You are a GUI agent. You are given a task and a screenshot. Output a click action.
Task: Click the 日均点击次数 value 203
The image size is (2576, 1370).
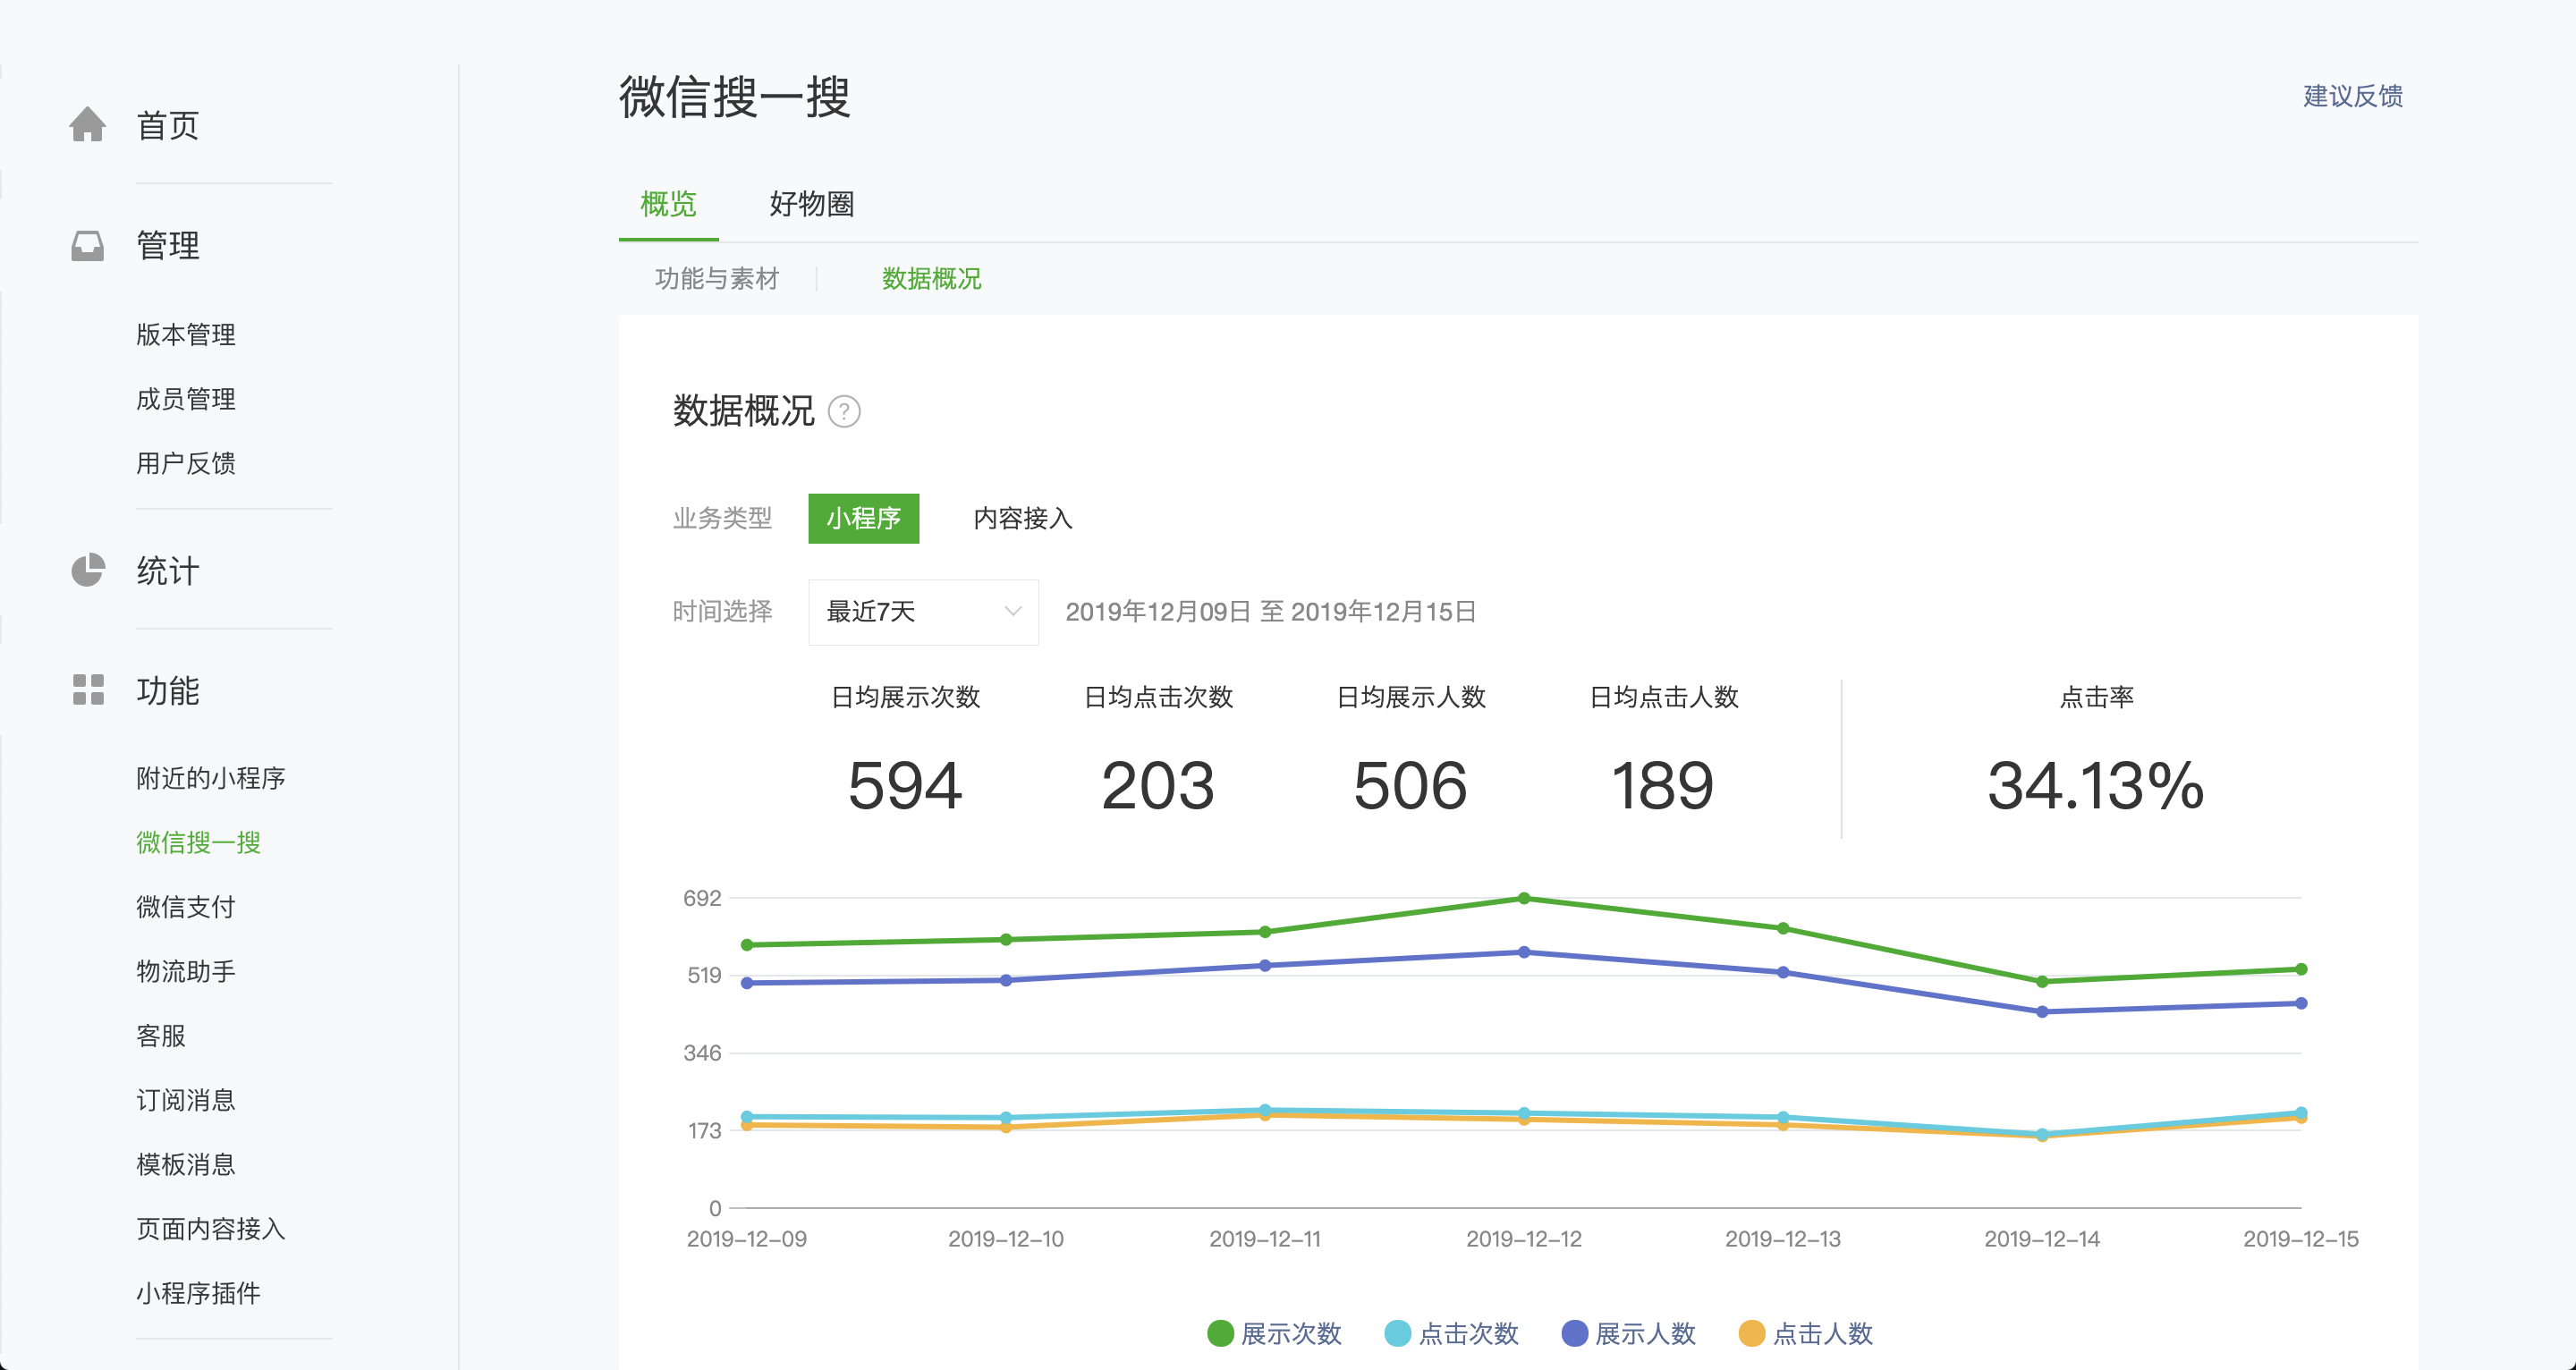[1158, 786]
